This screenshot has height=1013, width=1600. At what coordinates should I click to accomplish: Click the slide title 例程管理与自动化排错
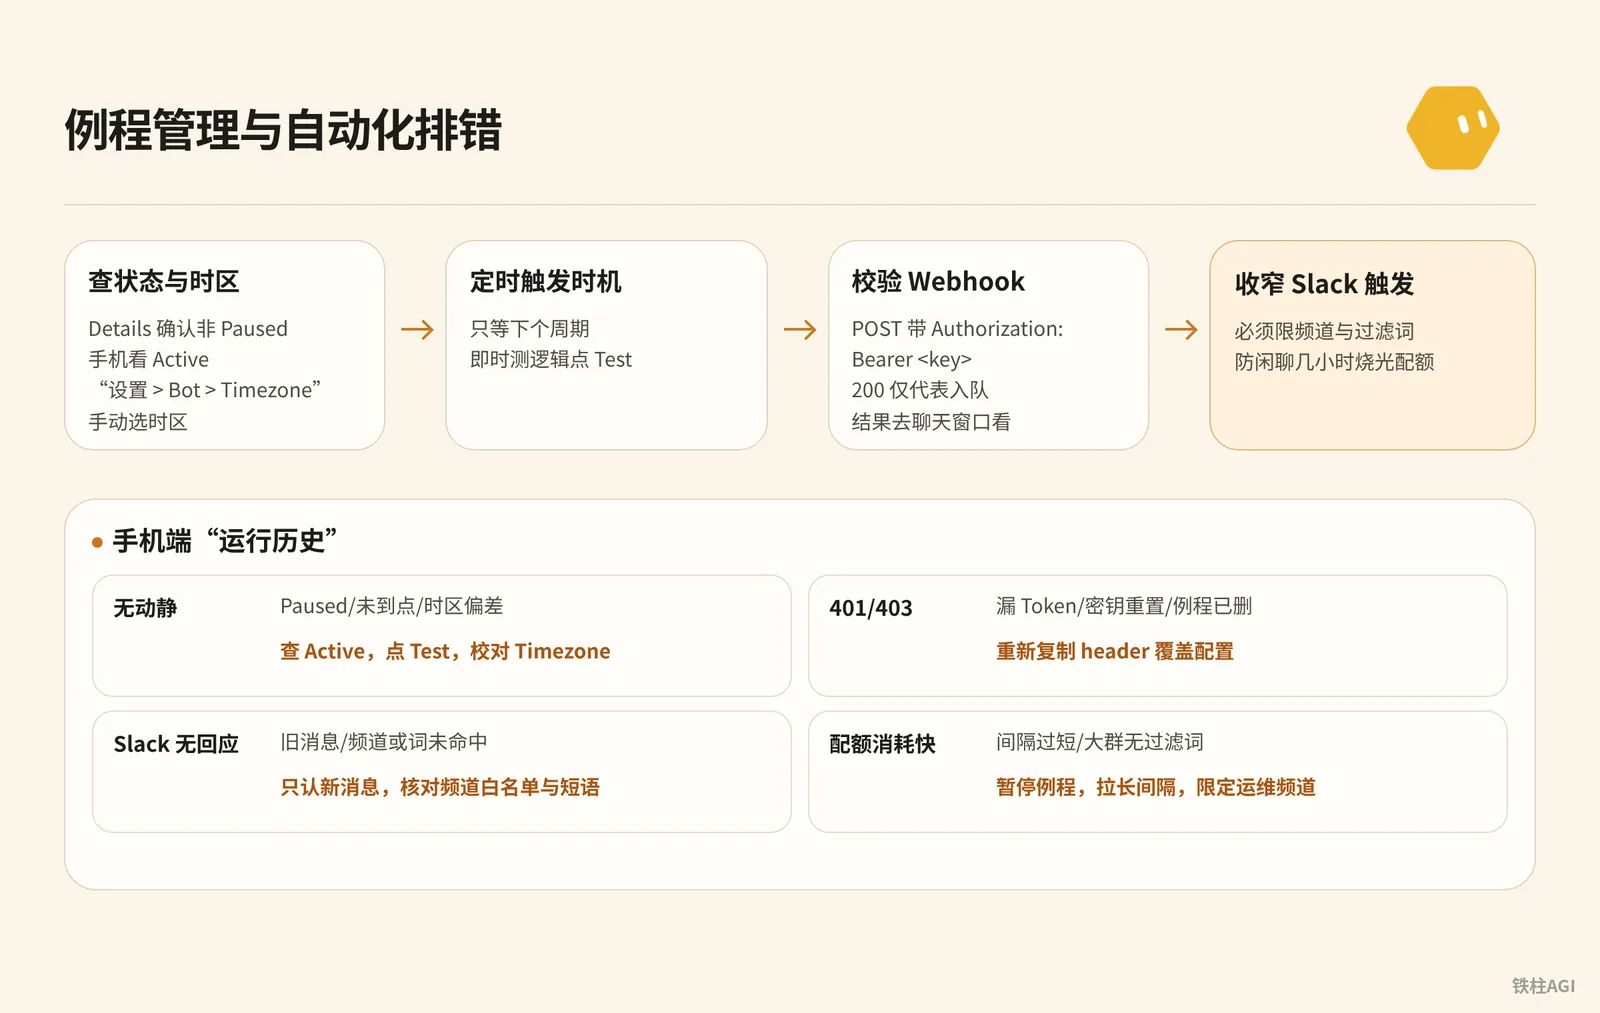click(x=283, y=131)
